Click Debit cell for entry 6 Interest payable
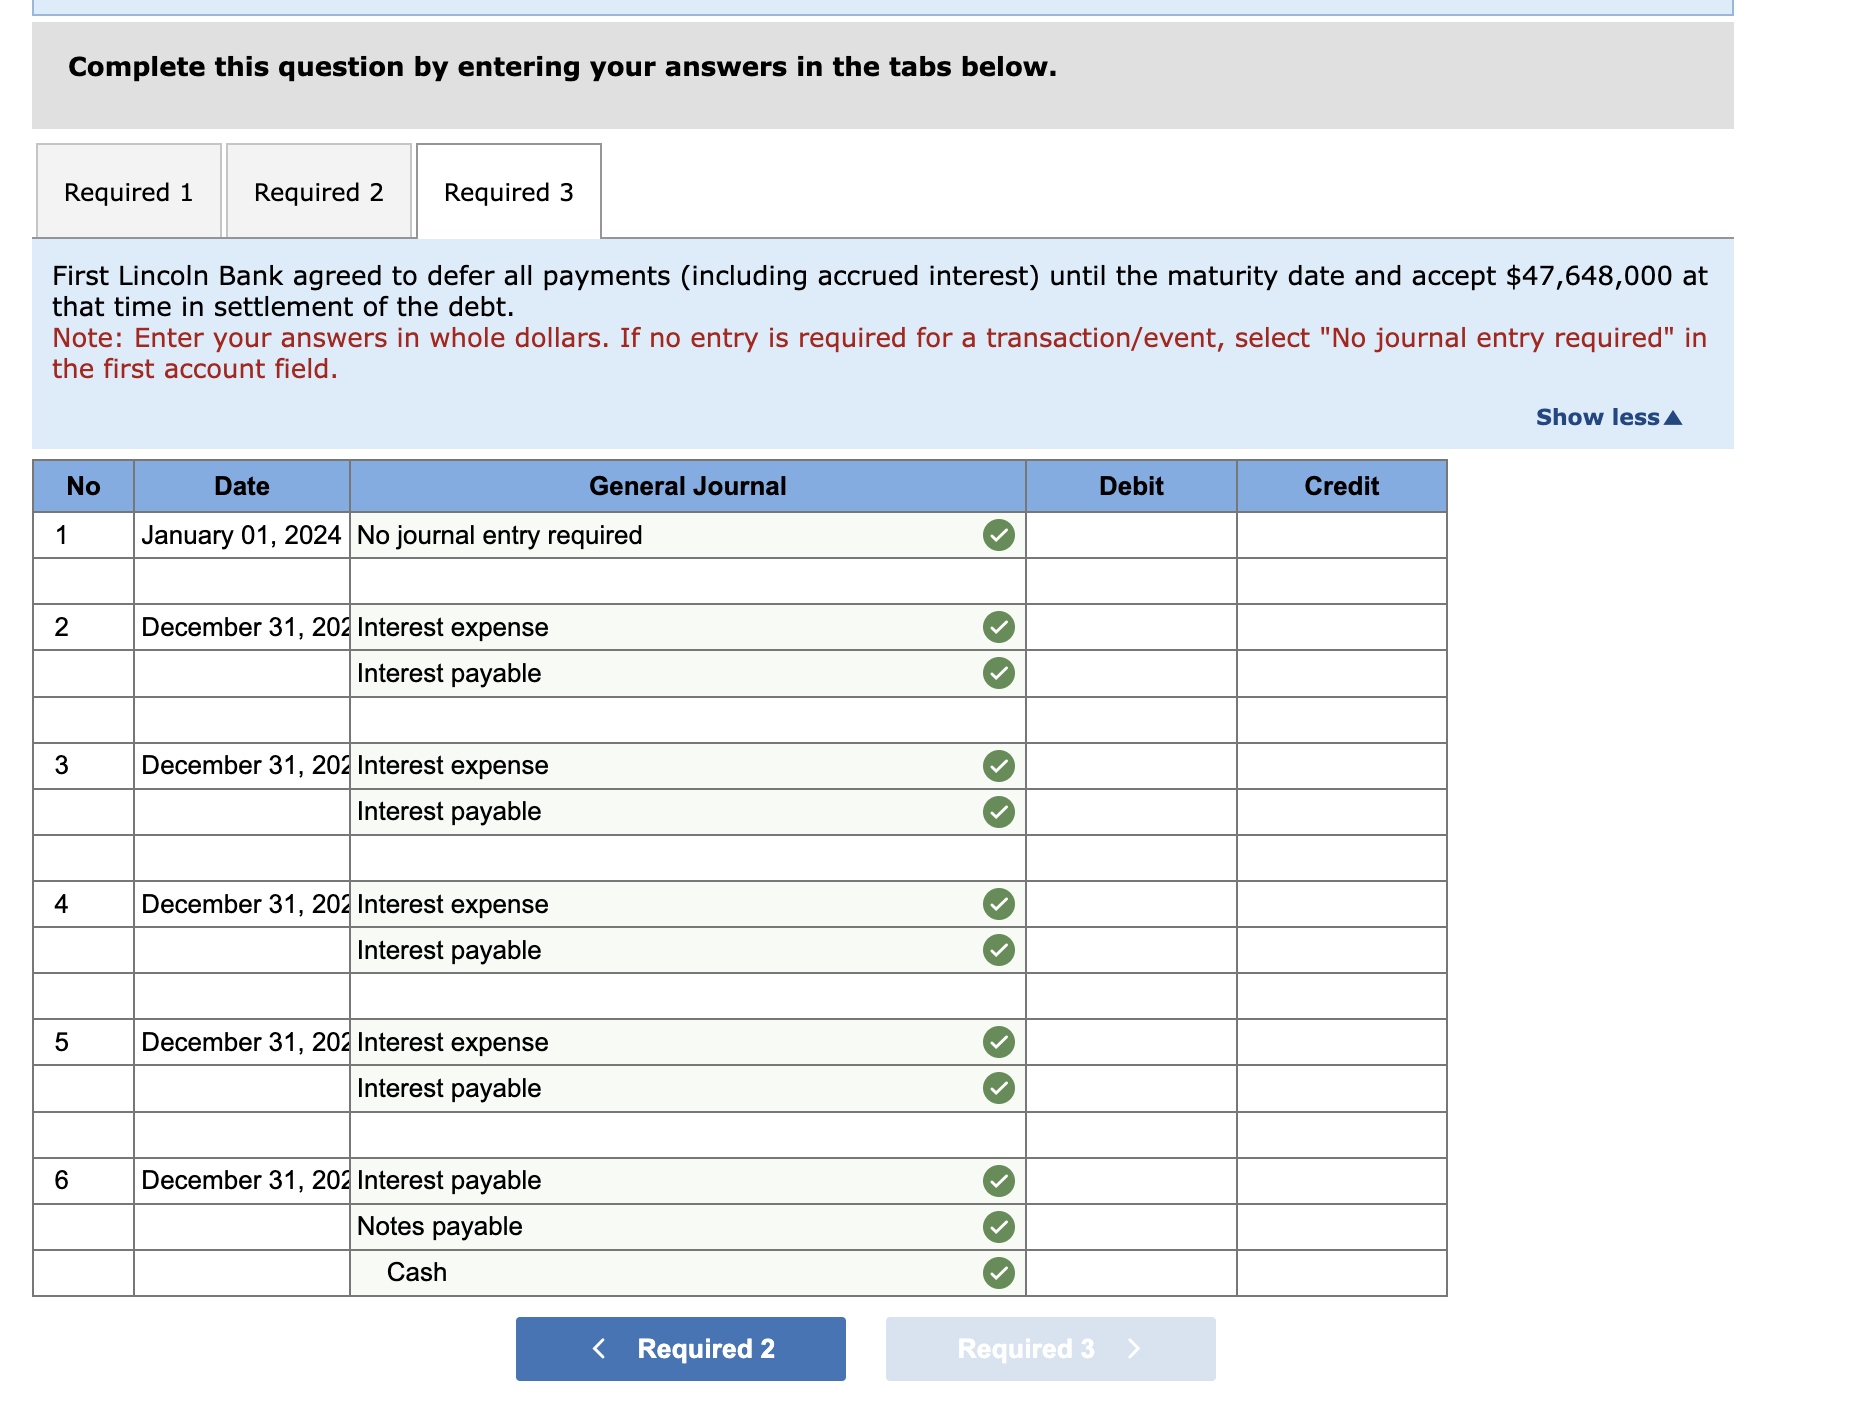Viewport: 1858px width, 1410px height. point(1131,1181)
